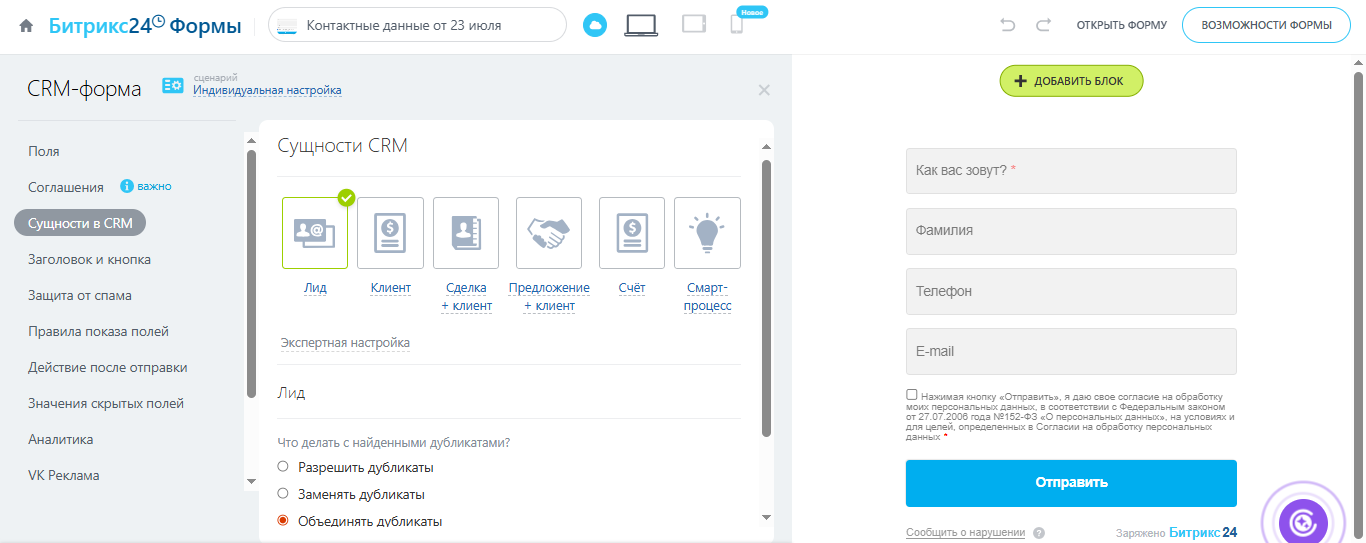Switch to tablet preview
Image resolution: width=1366 pixels, height=543 pixels.
[x=694, y=24]
